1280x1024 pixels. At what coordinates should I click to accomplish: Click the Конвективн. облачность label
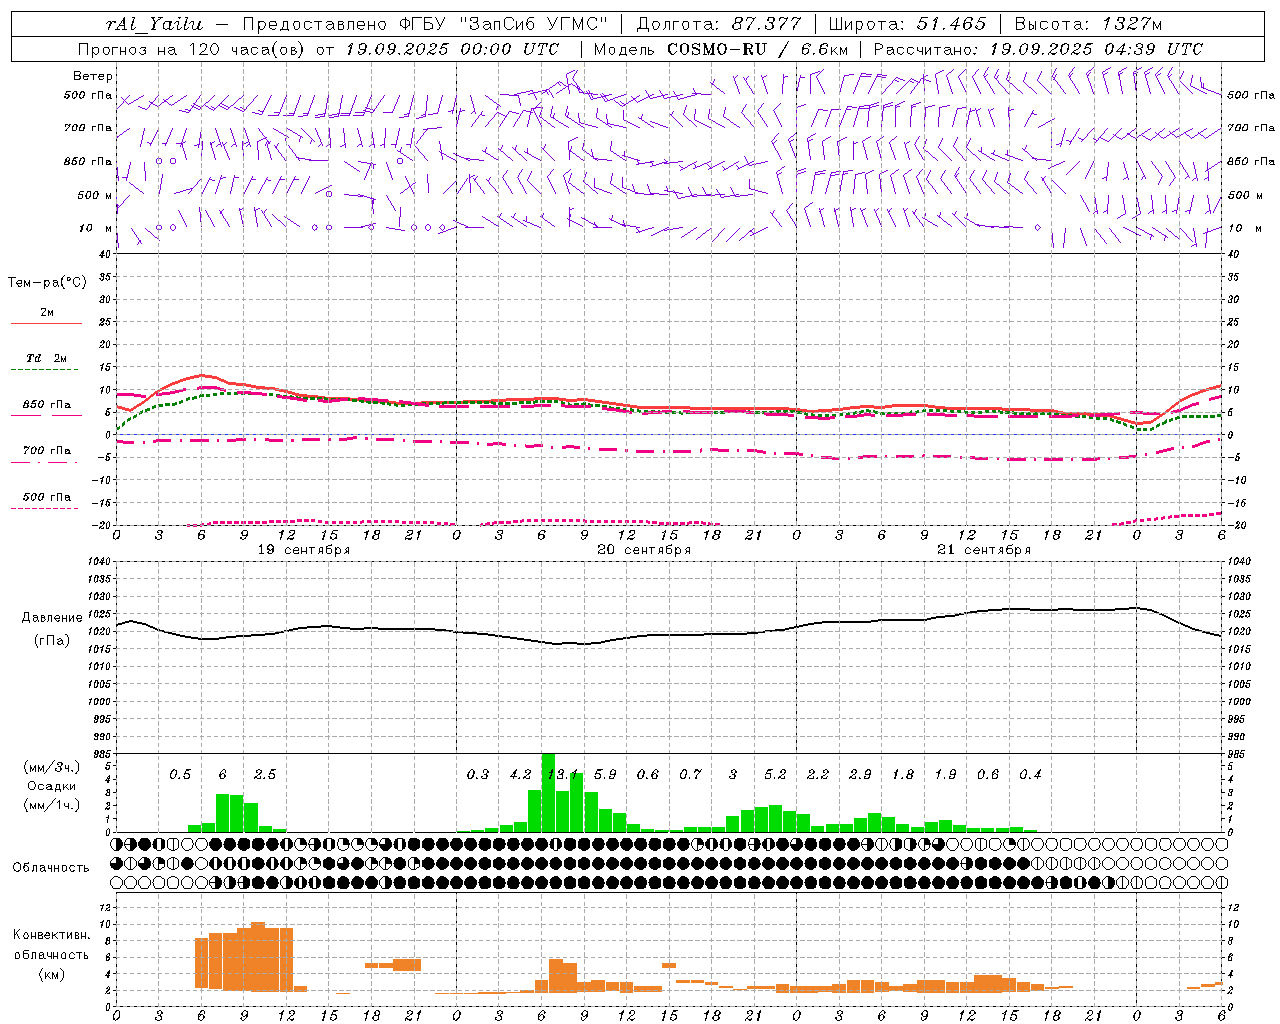click(x=51, y=945)
